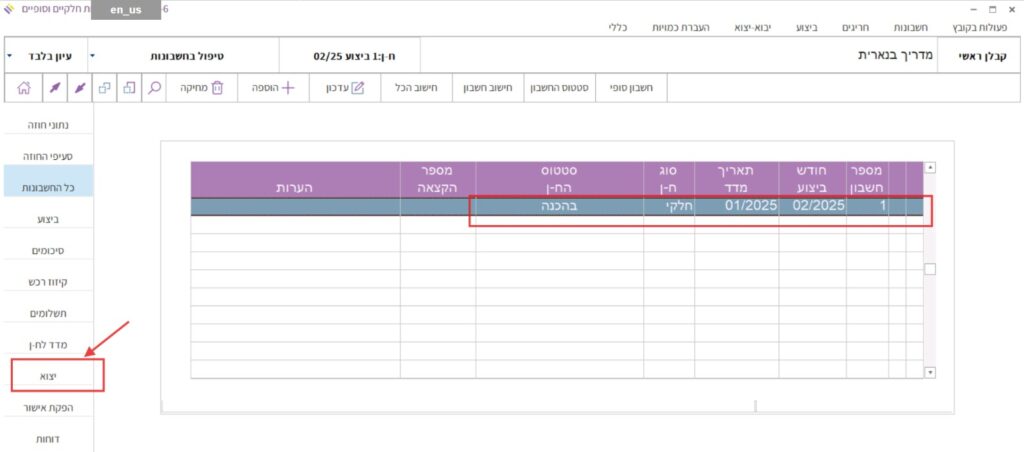The height and width of the screenshot is (452, 1024).
Task: Click the pencil edit icon for עדכון
Action: (x=358, y=88)
